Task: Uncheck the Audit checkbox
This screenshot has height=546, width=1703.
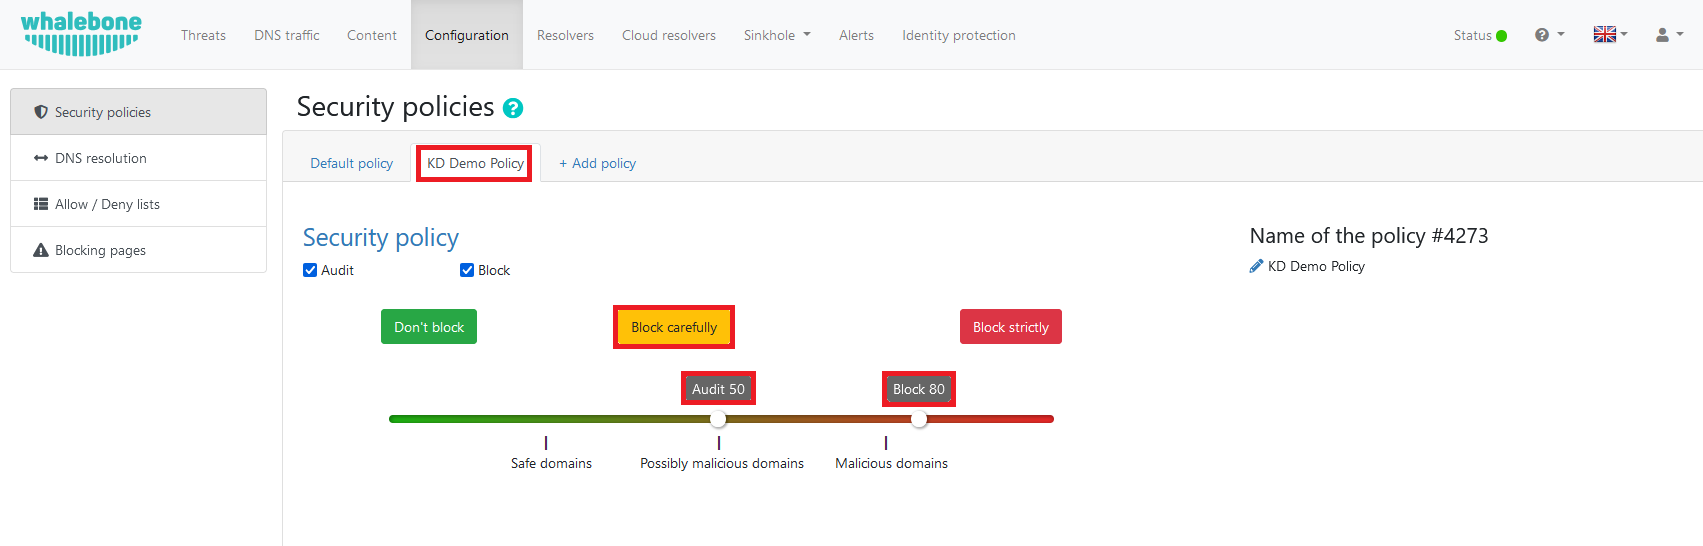Action: pyautogui.click(x=310, y=270)
